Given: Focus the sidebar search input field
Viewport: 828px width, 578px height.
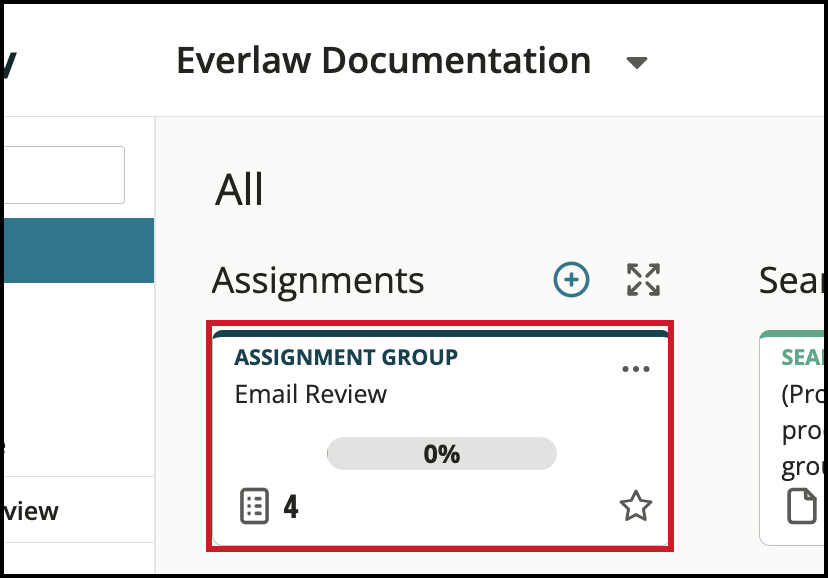Looking at the screenshot, I should (x=64, y=175).
